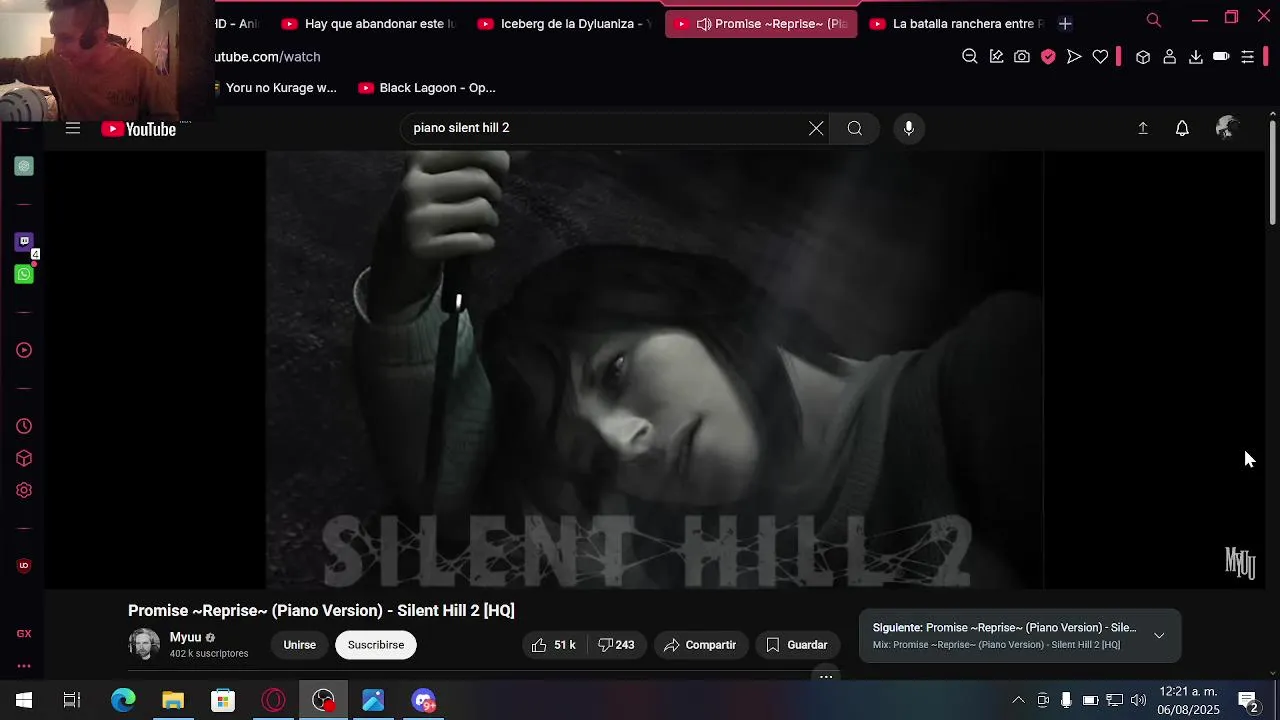Click the YouTube search magnifier button
Screen dimensions: 1280x720
tap(855, 128)
